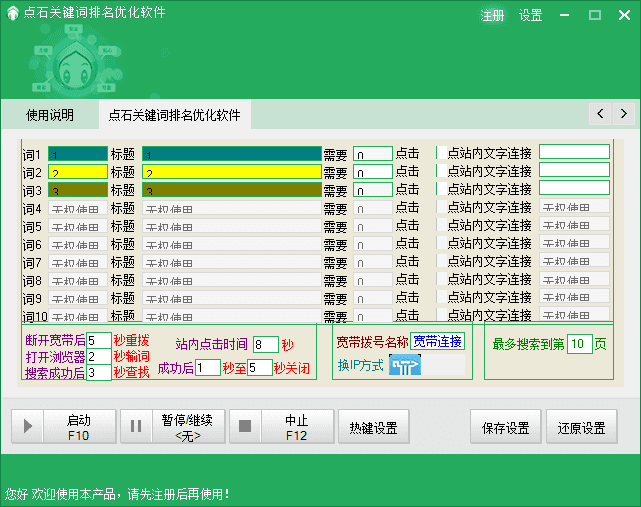Click the 换IP方式 network icon

click(405, 365)
